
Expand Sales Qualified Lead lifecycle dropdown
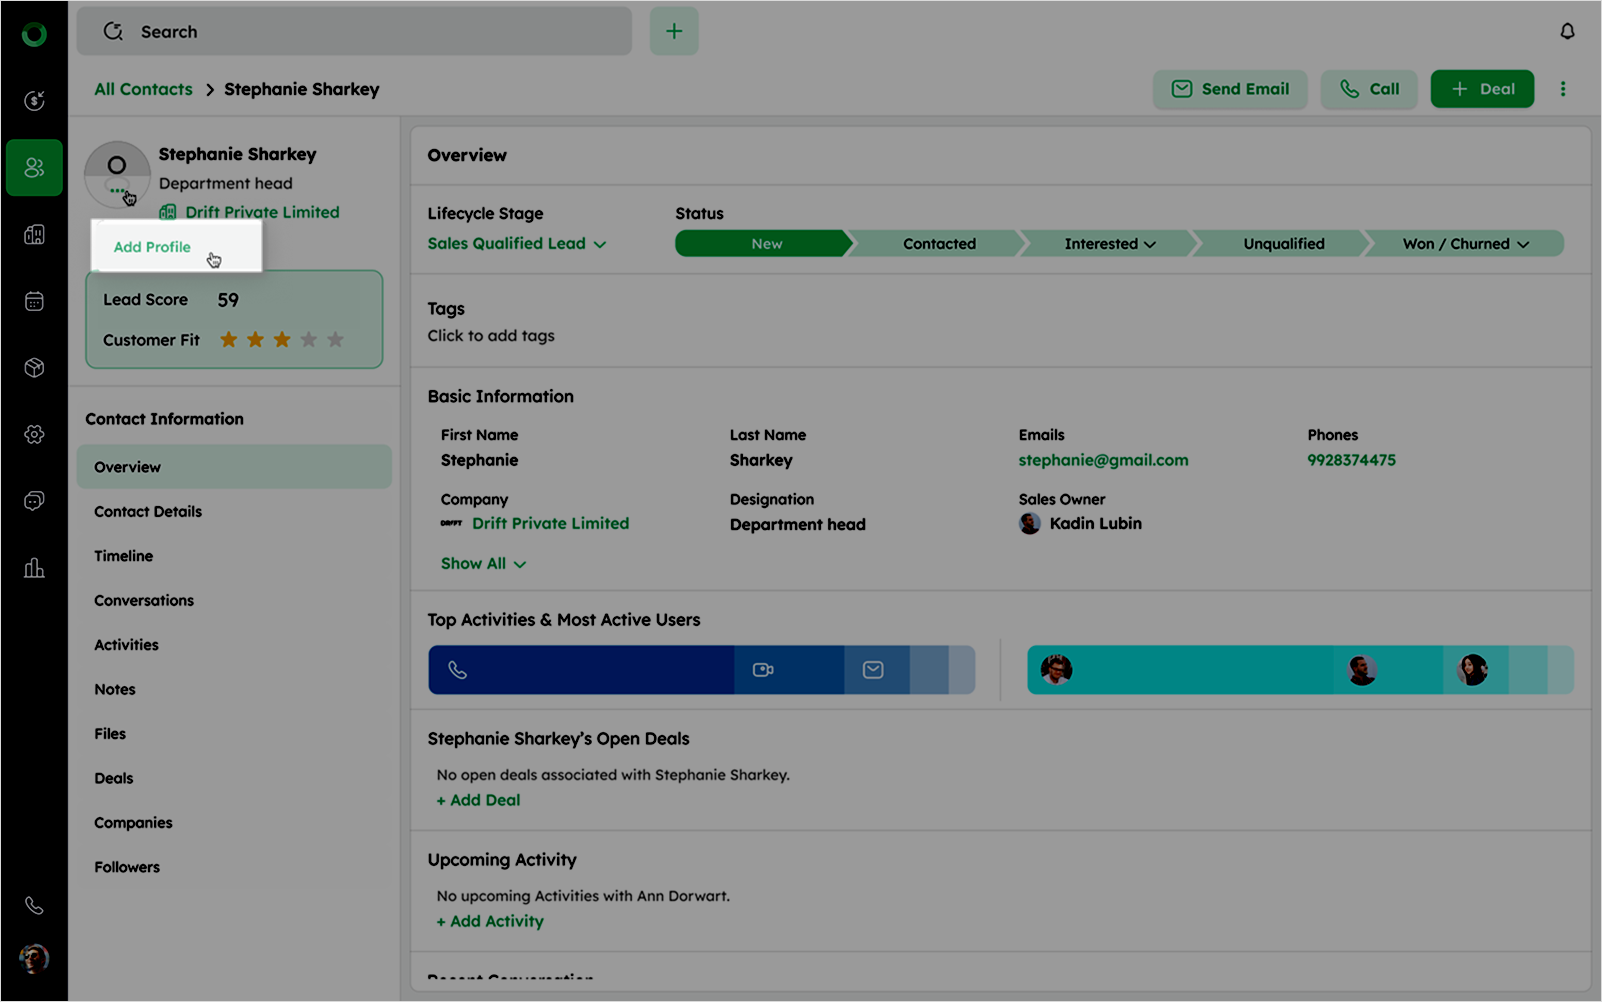[x=516, y=244]
